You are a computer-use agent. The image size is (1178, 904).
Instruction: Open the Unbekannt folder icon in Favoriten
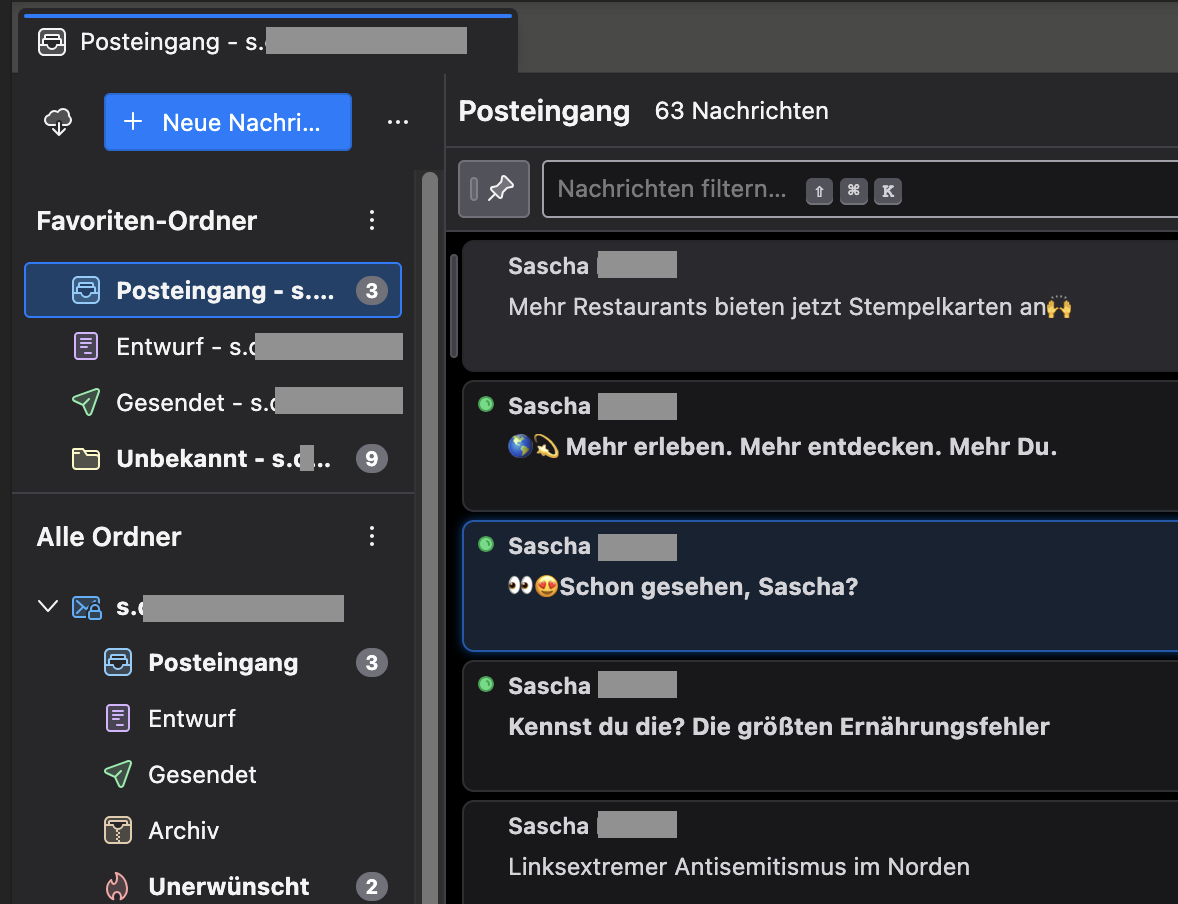[86, 459]
